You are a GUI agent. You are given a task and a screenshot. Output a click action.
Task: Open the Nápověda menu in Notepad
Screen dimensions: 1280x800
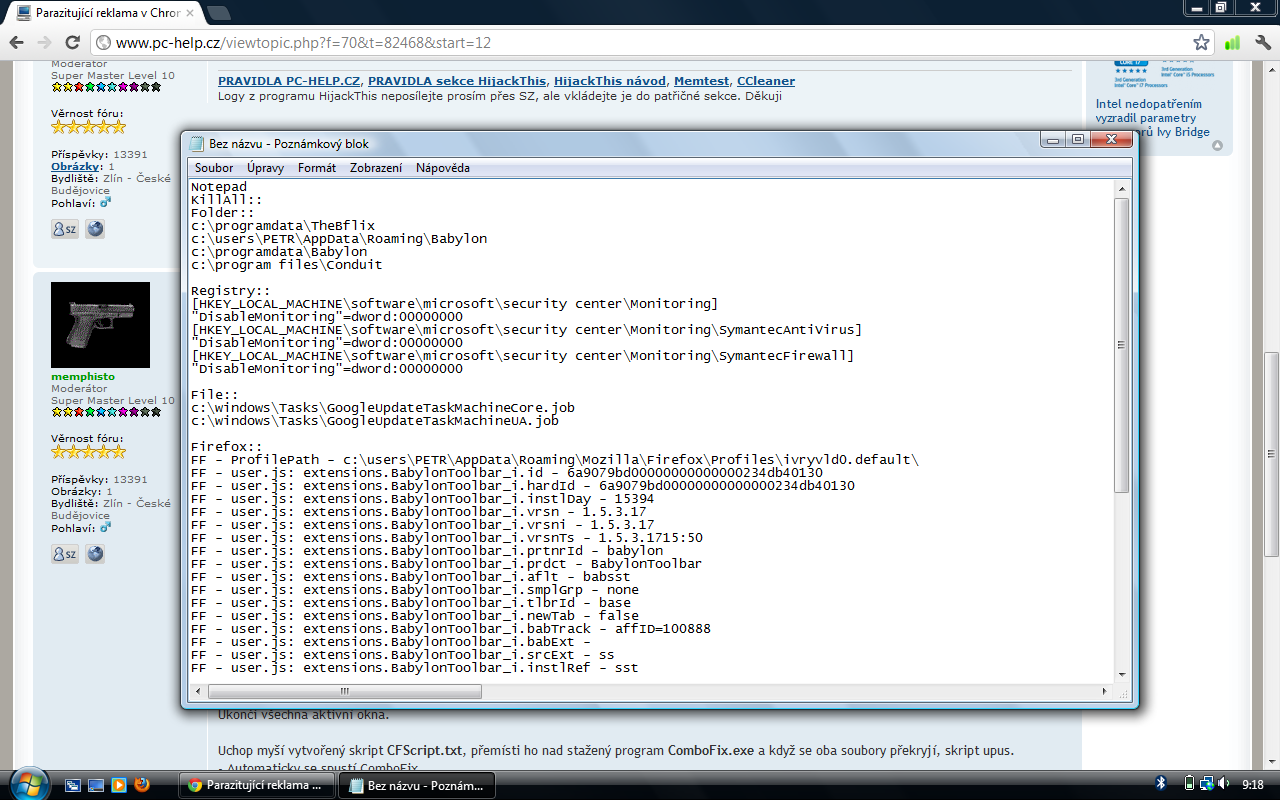pyautogui.click(x=443, y=168)
